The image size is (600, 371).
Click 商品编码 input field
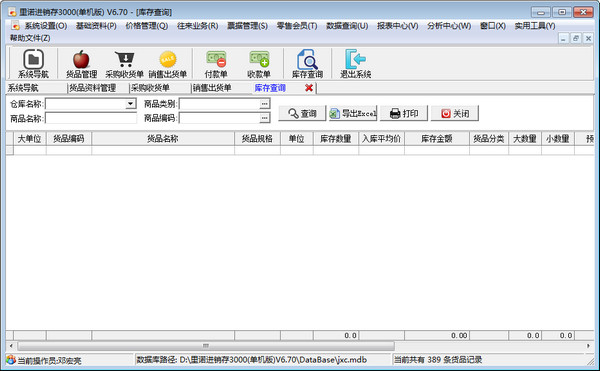point(220,118)
